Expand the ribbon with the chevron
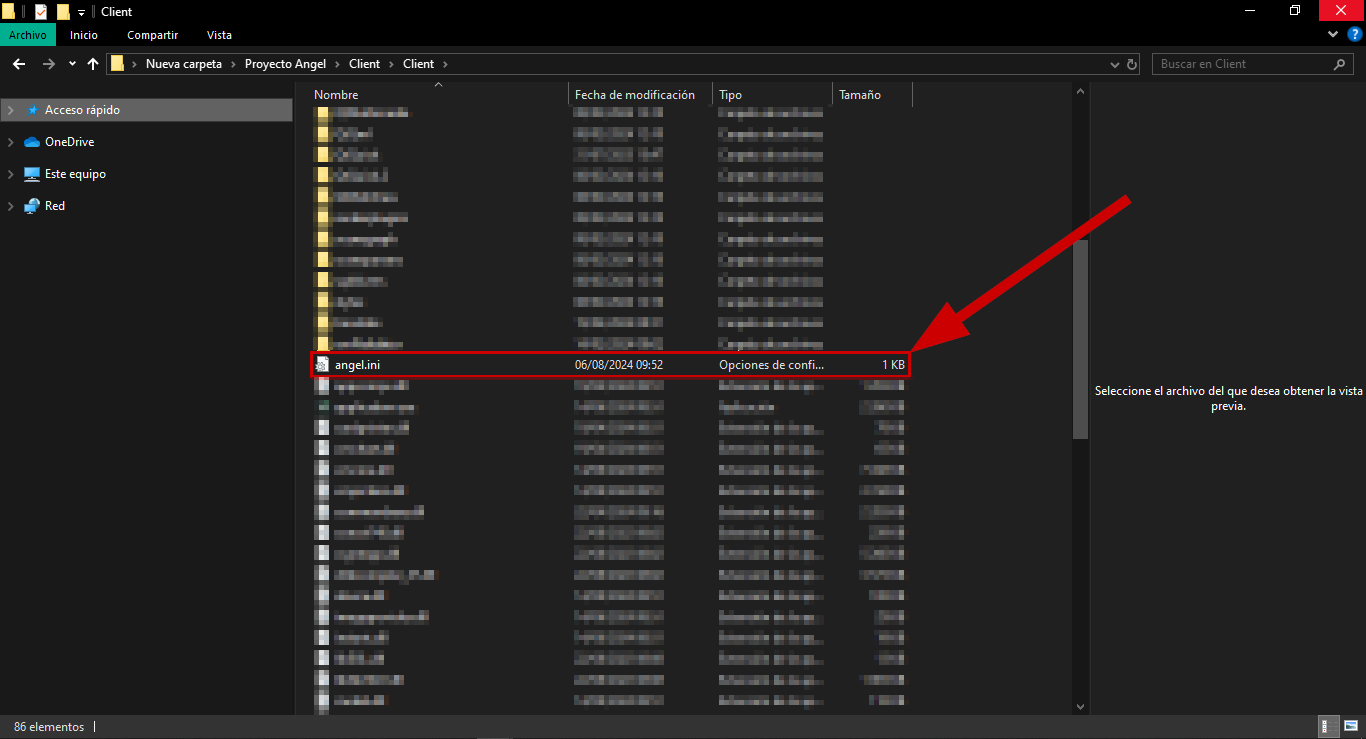The height and width of the screenshot is (739, 1366). pos(1333,35)
